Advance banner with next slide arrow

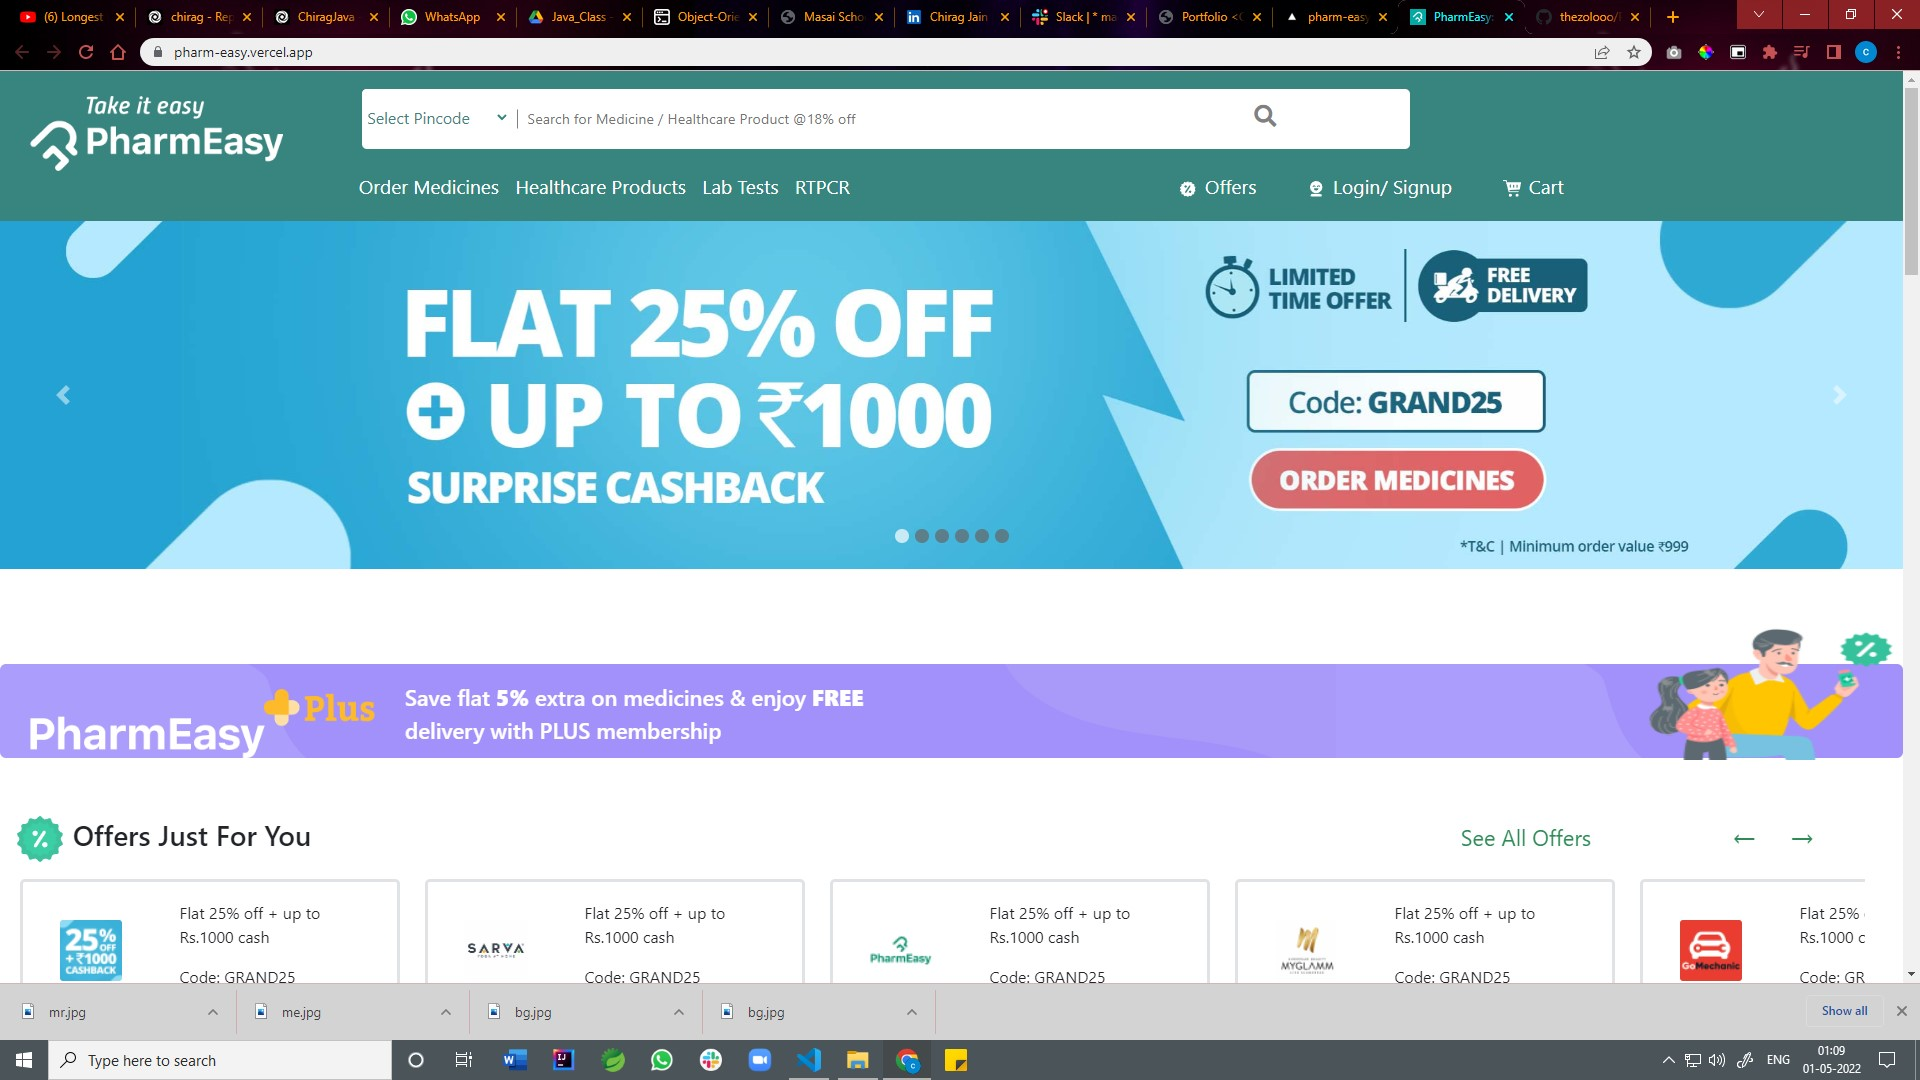[1839, 395]
